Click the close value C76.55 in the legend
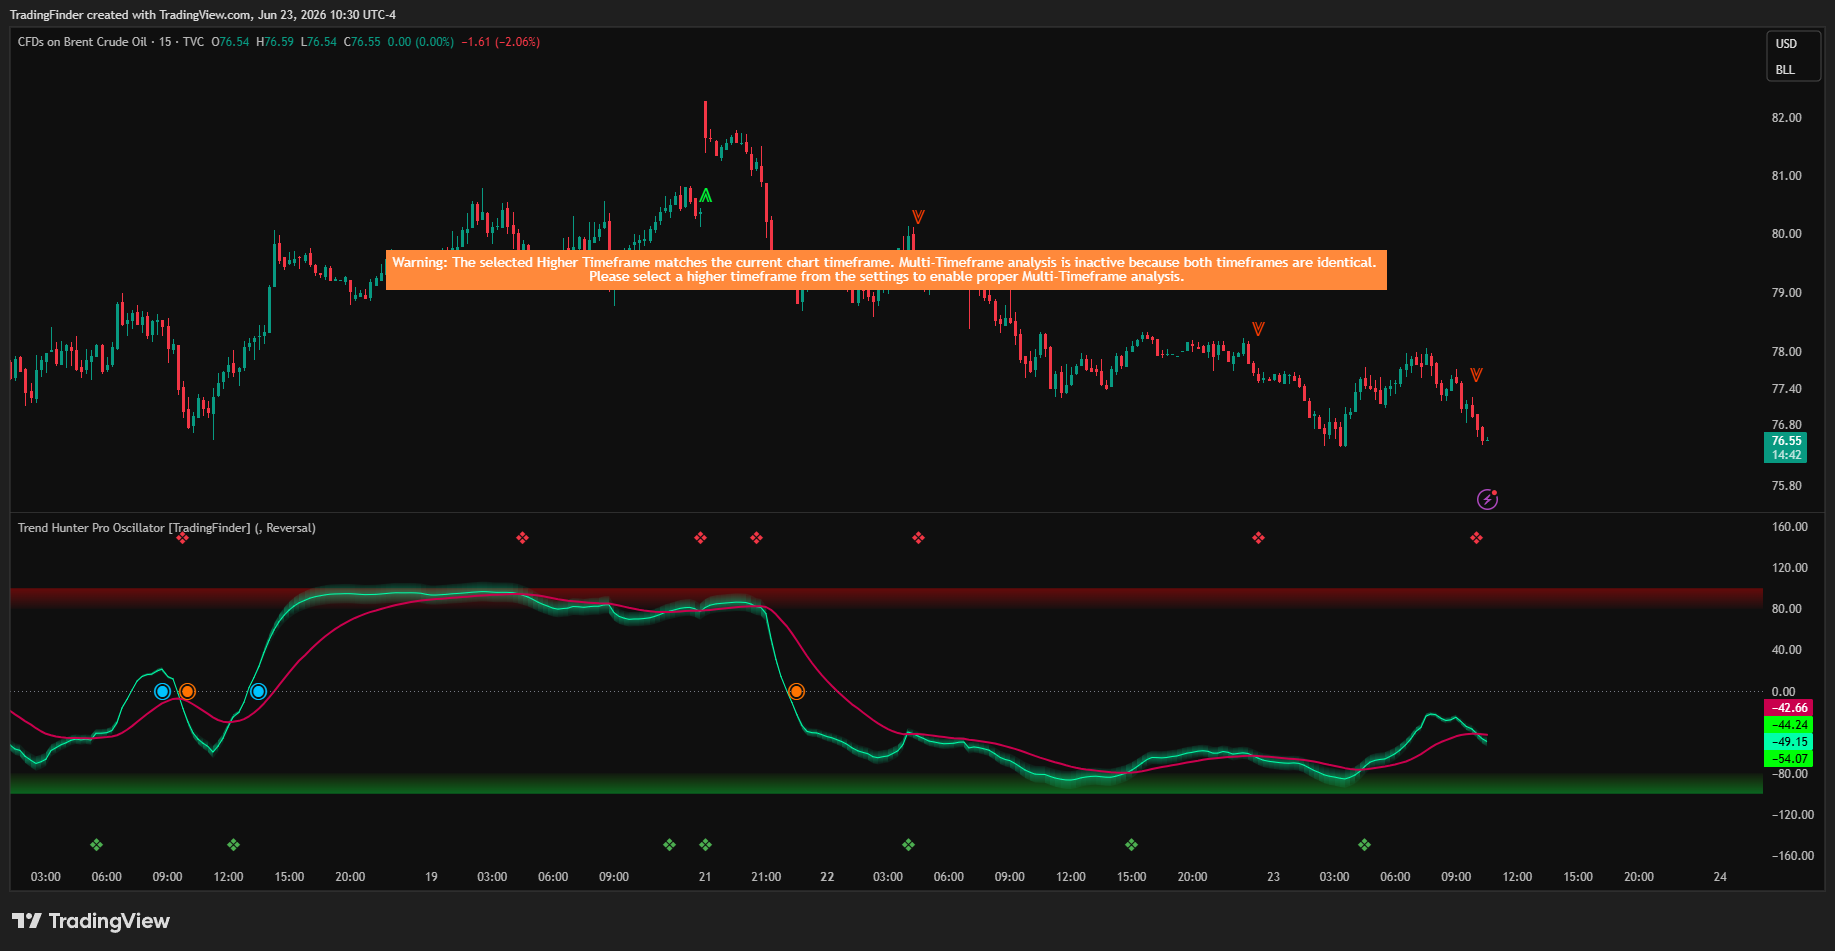Image resolution: width=1835 pixels, height=951 pixels. [x=362, y=42]
